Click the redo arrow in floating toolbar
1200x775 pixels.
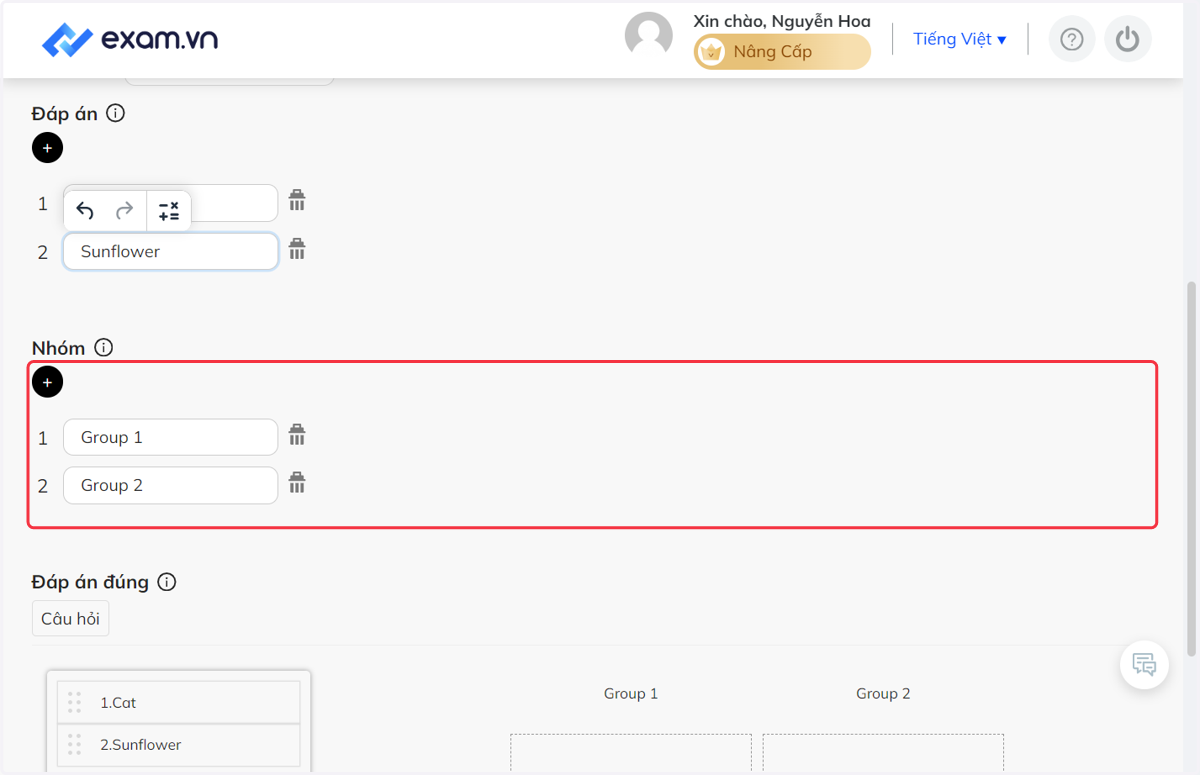(124, 211)
